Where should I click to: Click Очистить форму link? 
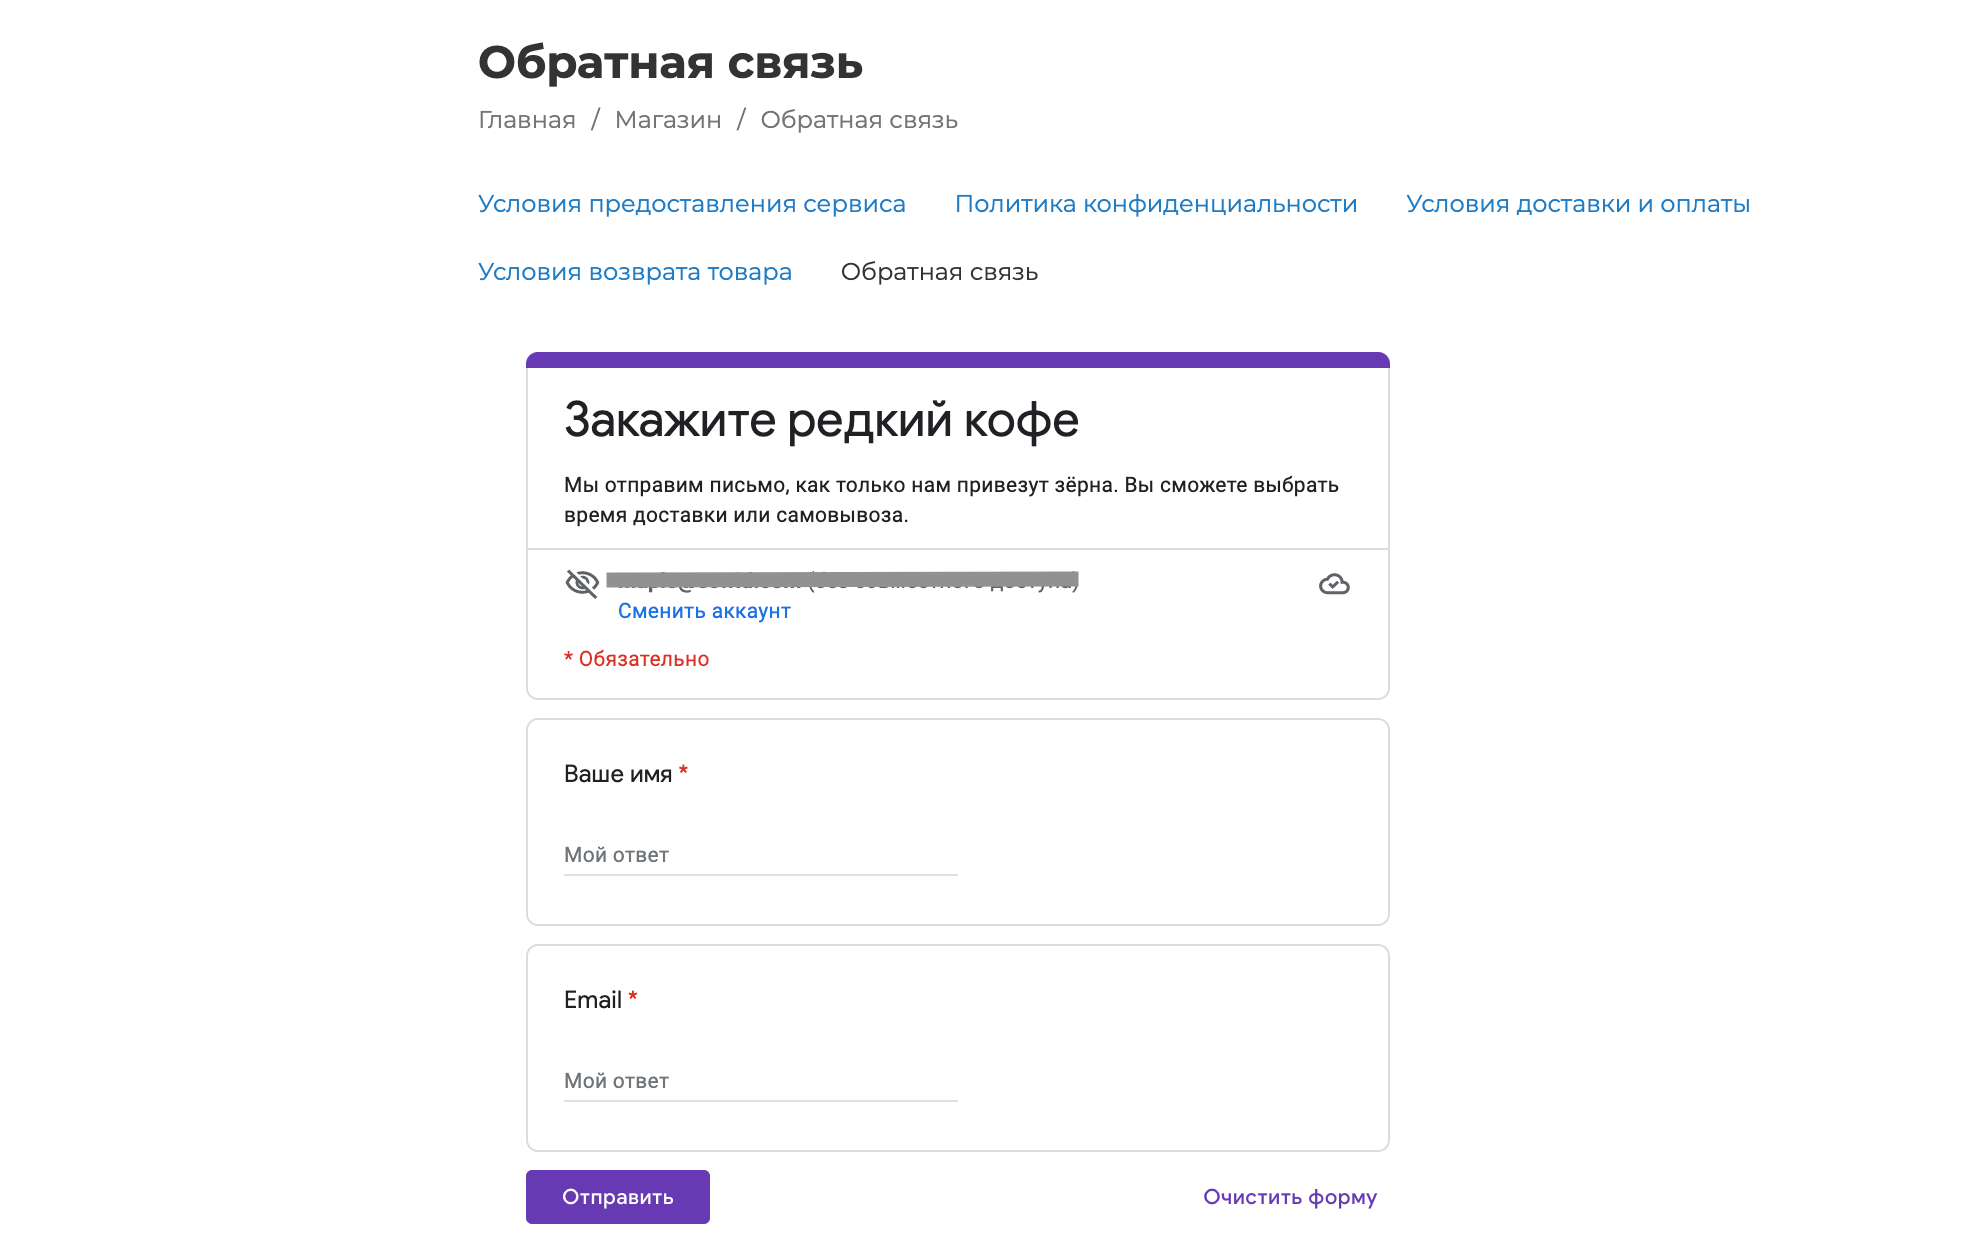[x=1290, y=1197]
